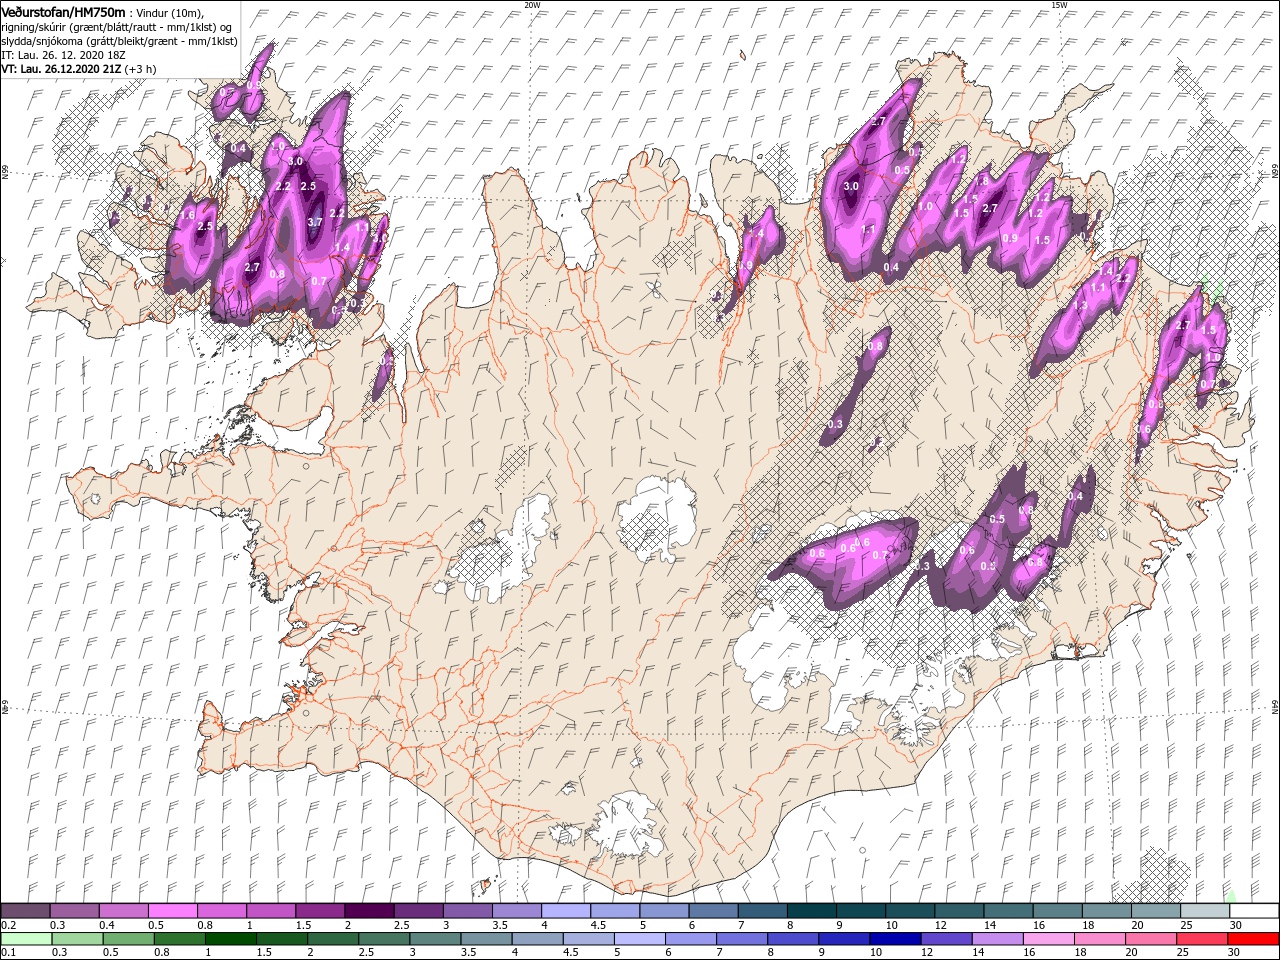The height and width of the screenshot is (960, 1280).
Task: Click the rain-scale 14 tick label
Action: [978, 953]
